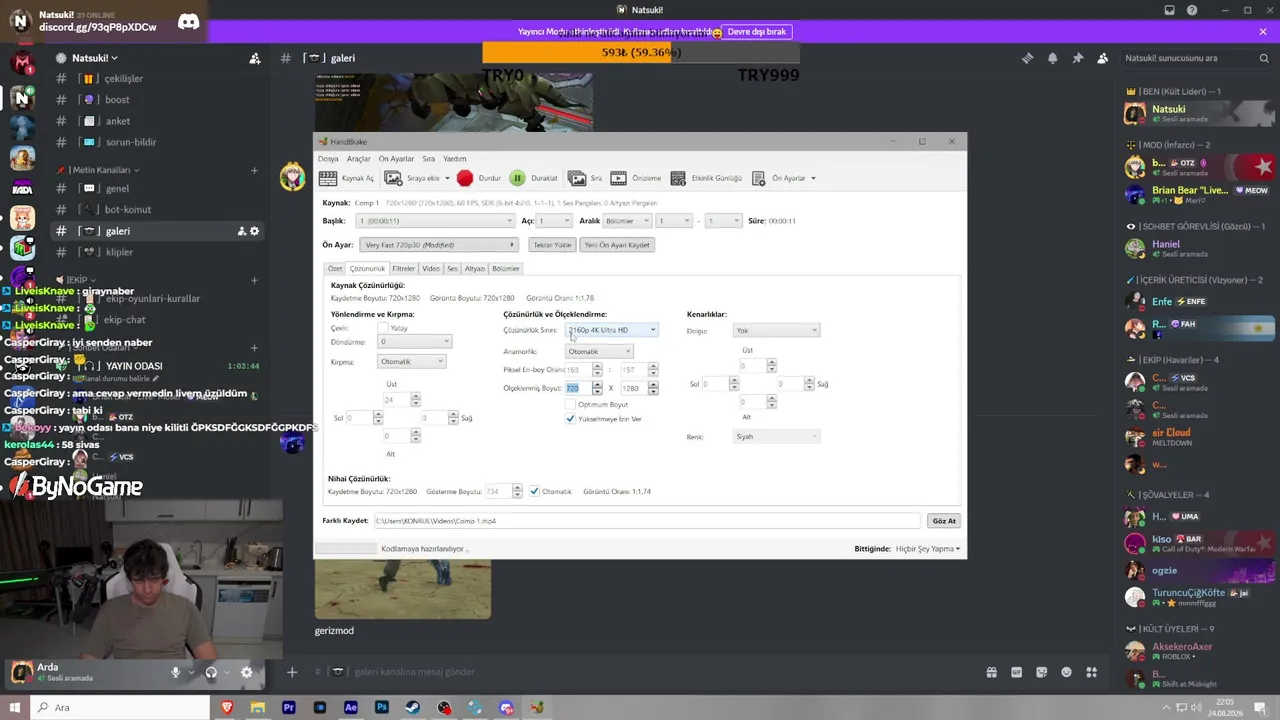The height and width of the screenshot is (720, 1280).
Task: Open the Natsuki! server name dropdown
Action: [95, 58]
